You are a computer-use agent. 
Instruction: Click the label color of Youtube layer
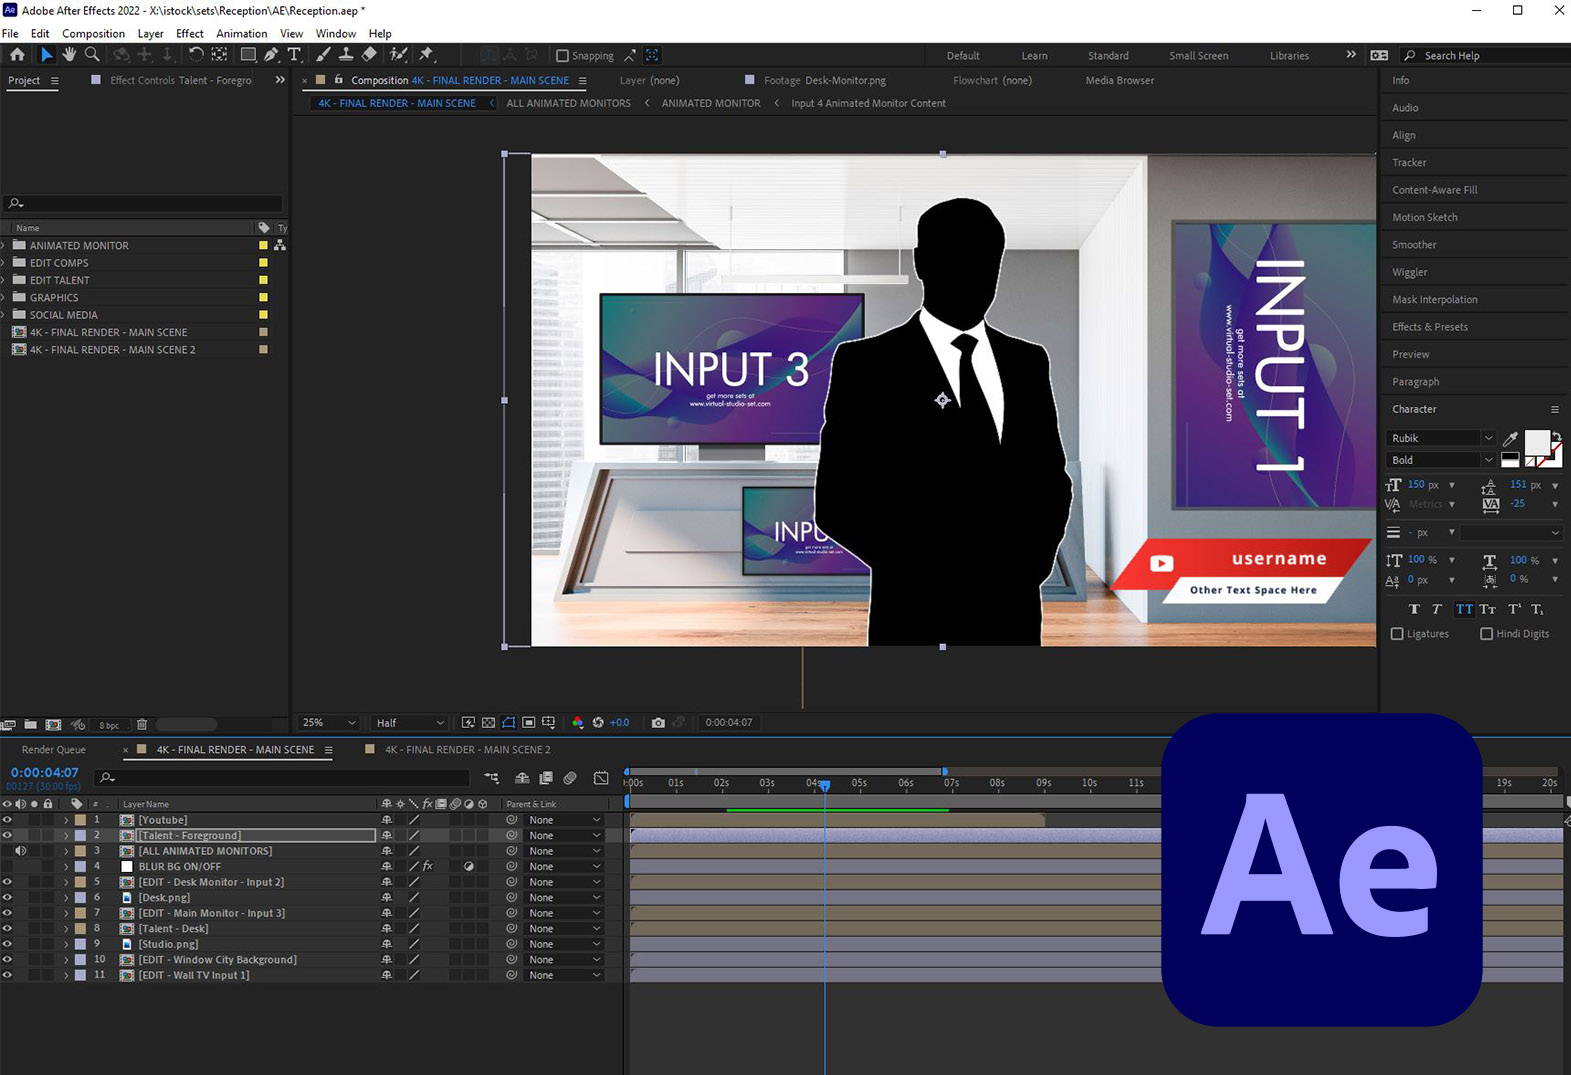tap(80, 820)
